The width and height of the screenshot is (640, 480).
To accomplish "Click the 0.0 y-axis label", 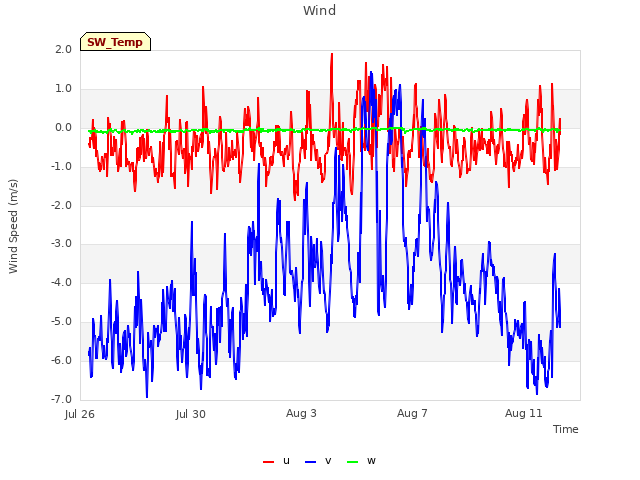I will tap(63, 128).
